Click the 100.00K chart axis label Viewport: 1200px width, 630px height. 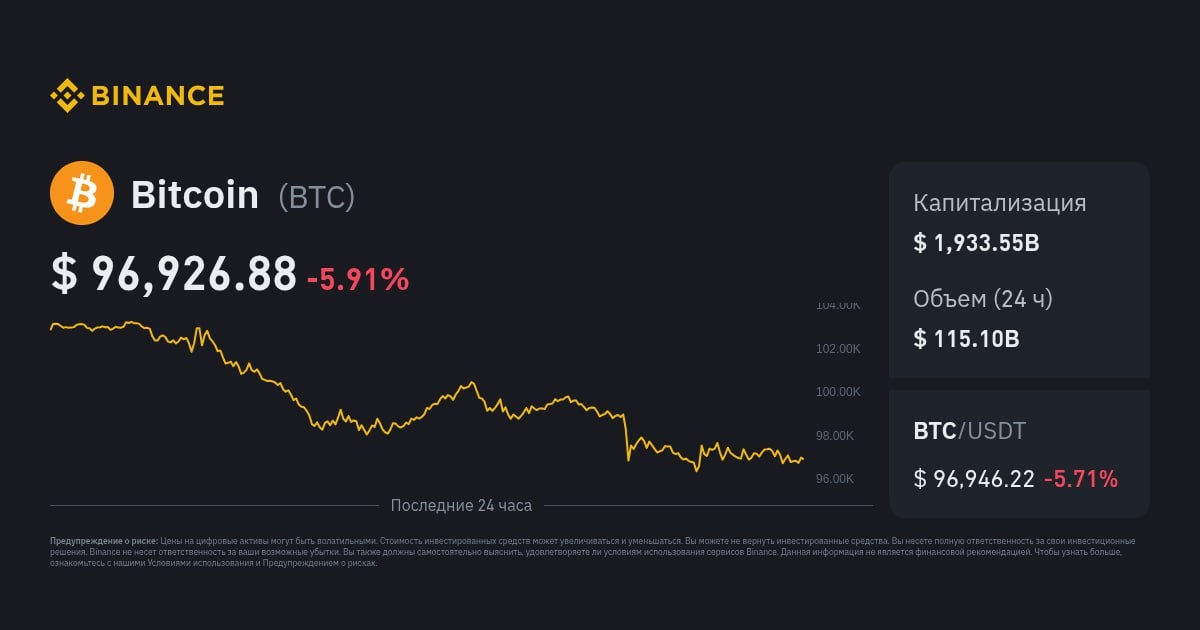[838, 392]
